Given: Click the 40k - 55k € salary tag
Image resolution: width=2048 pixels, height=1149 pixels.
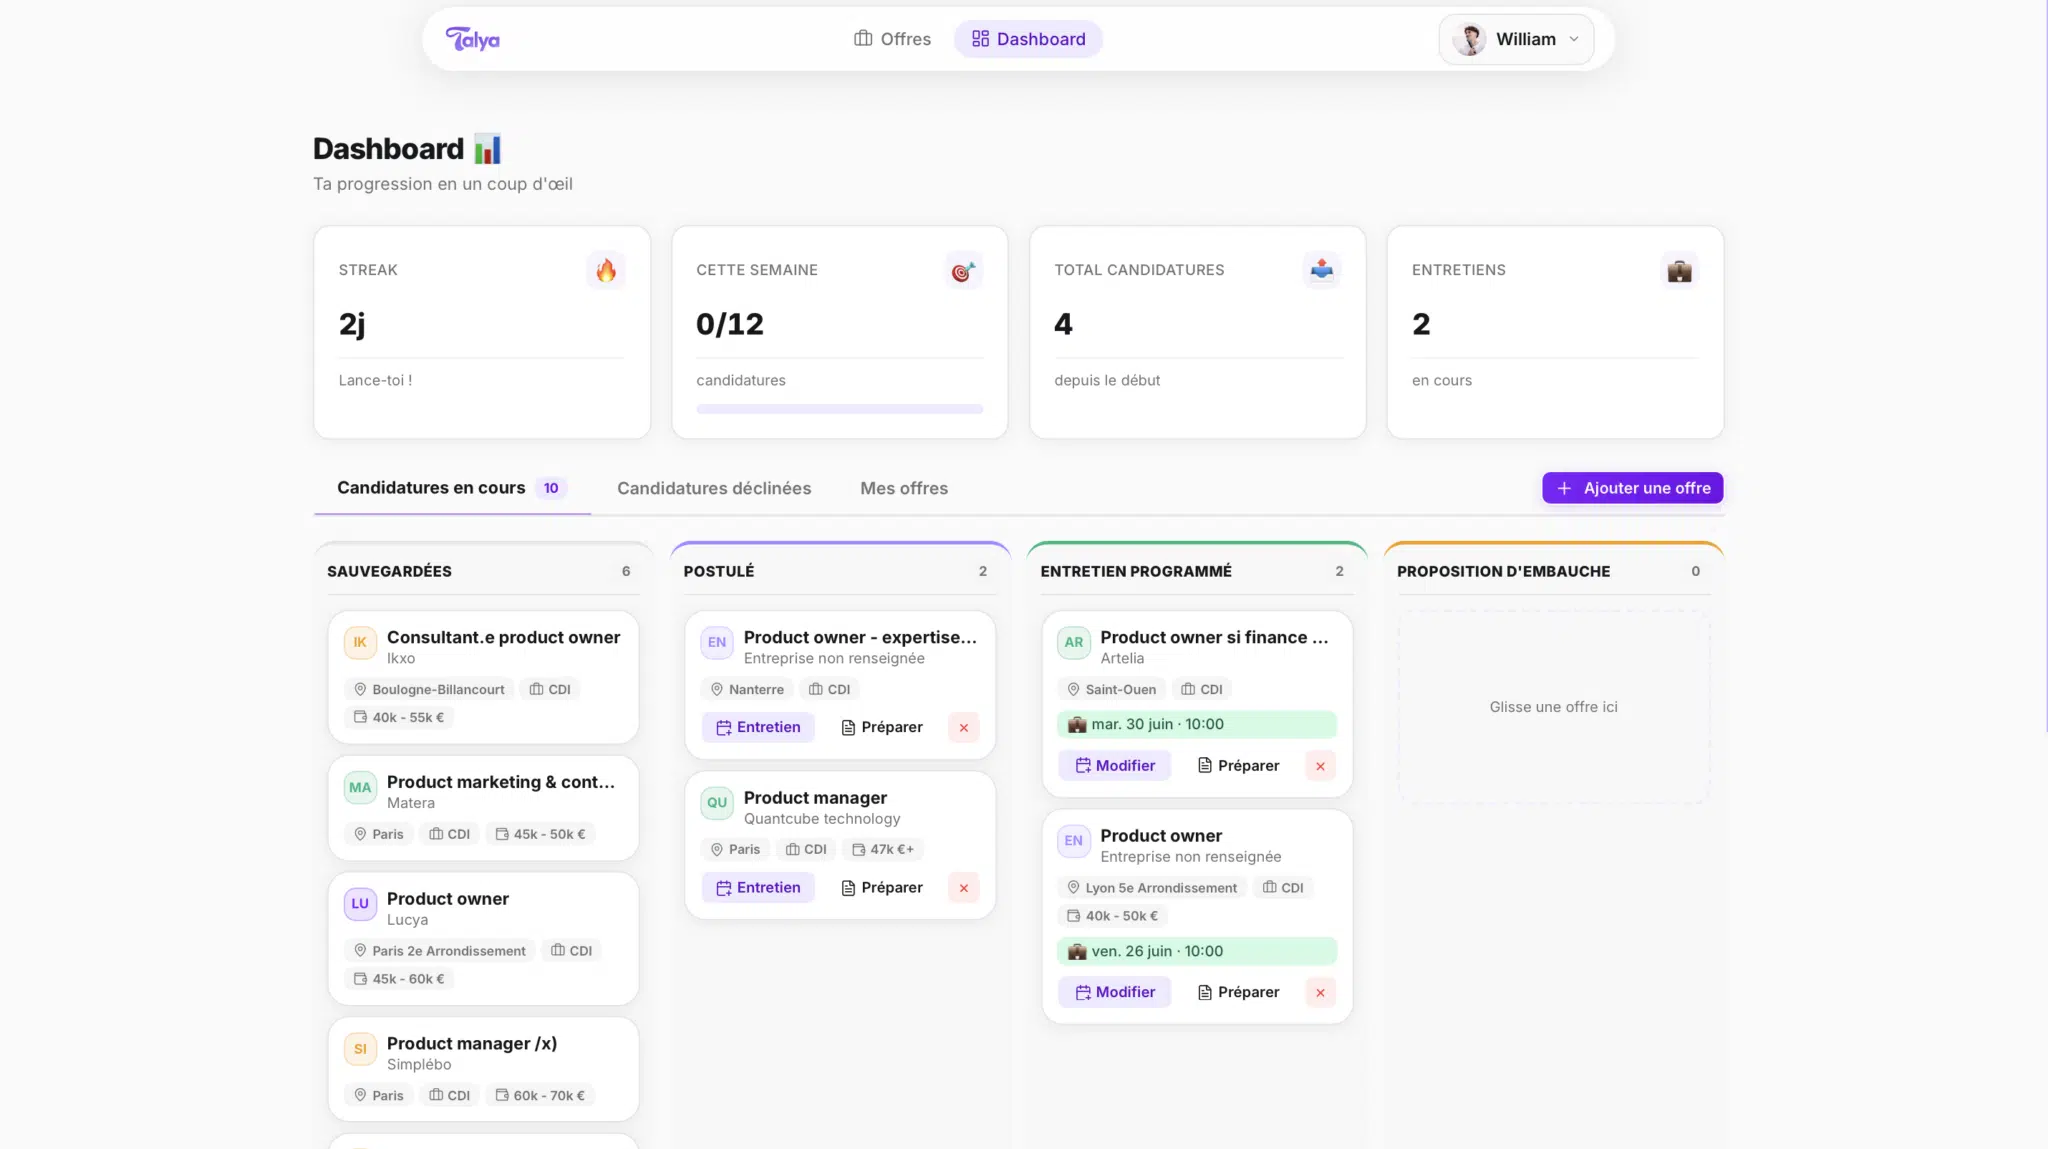Looking at the screenshot, I should click(399, 717).
